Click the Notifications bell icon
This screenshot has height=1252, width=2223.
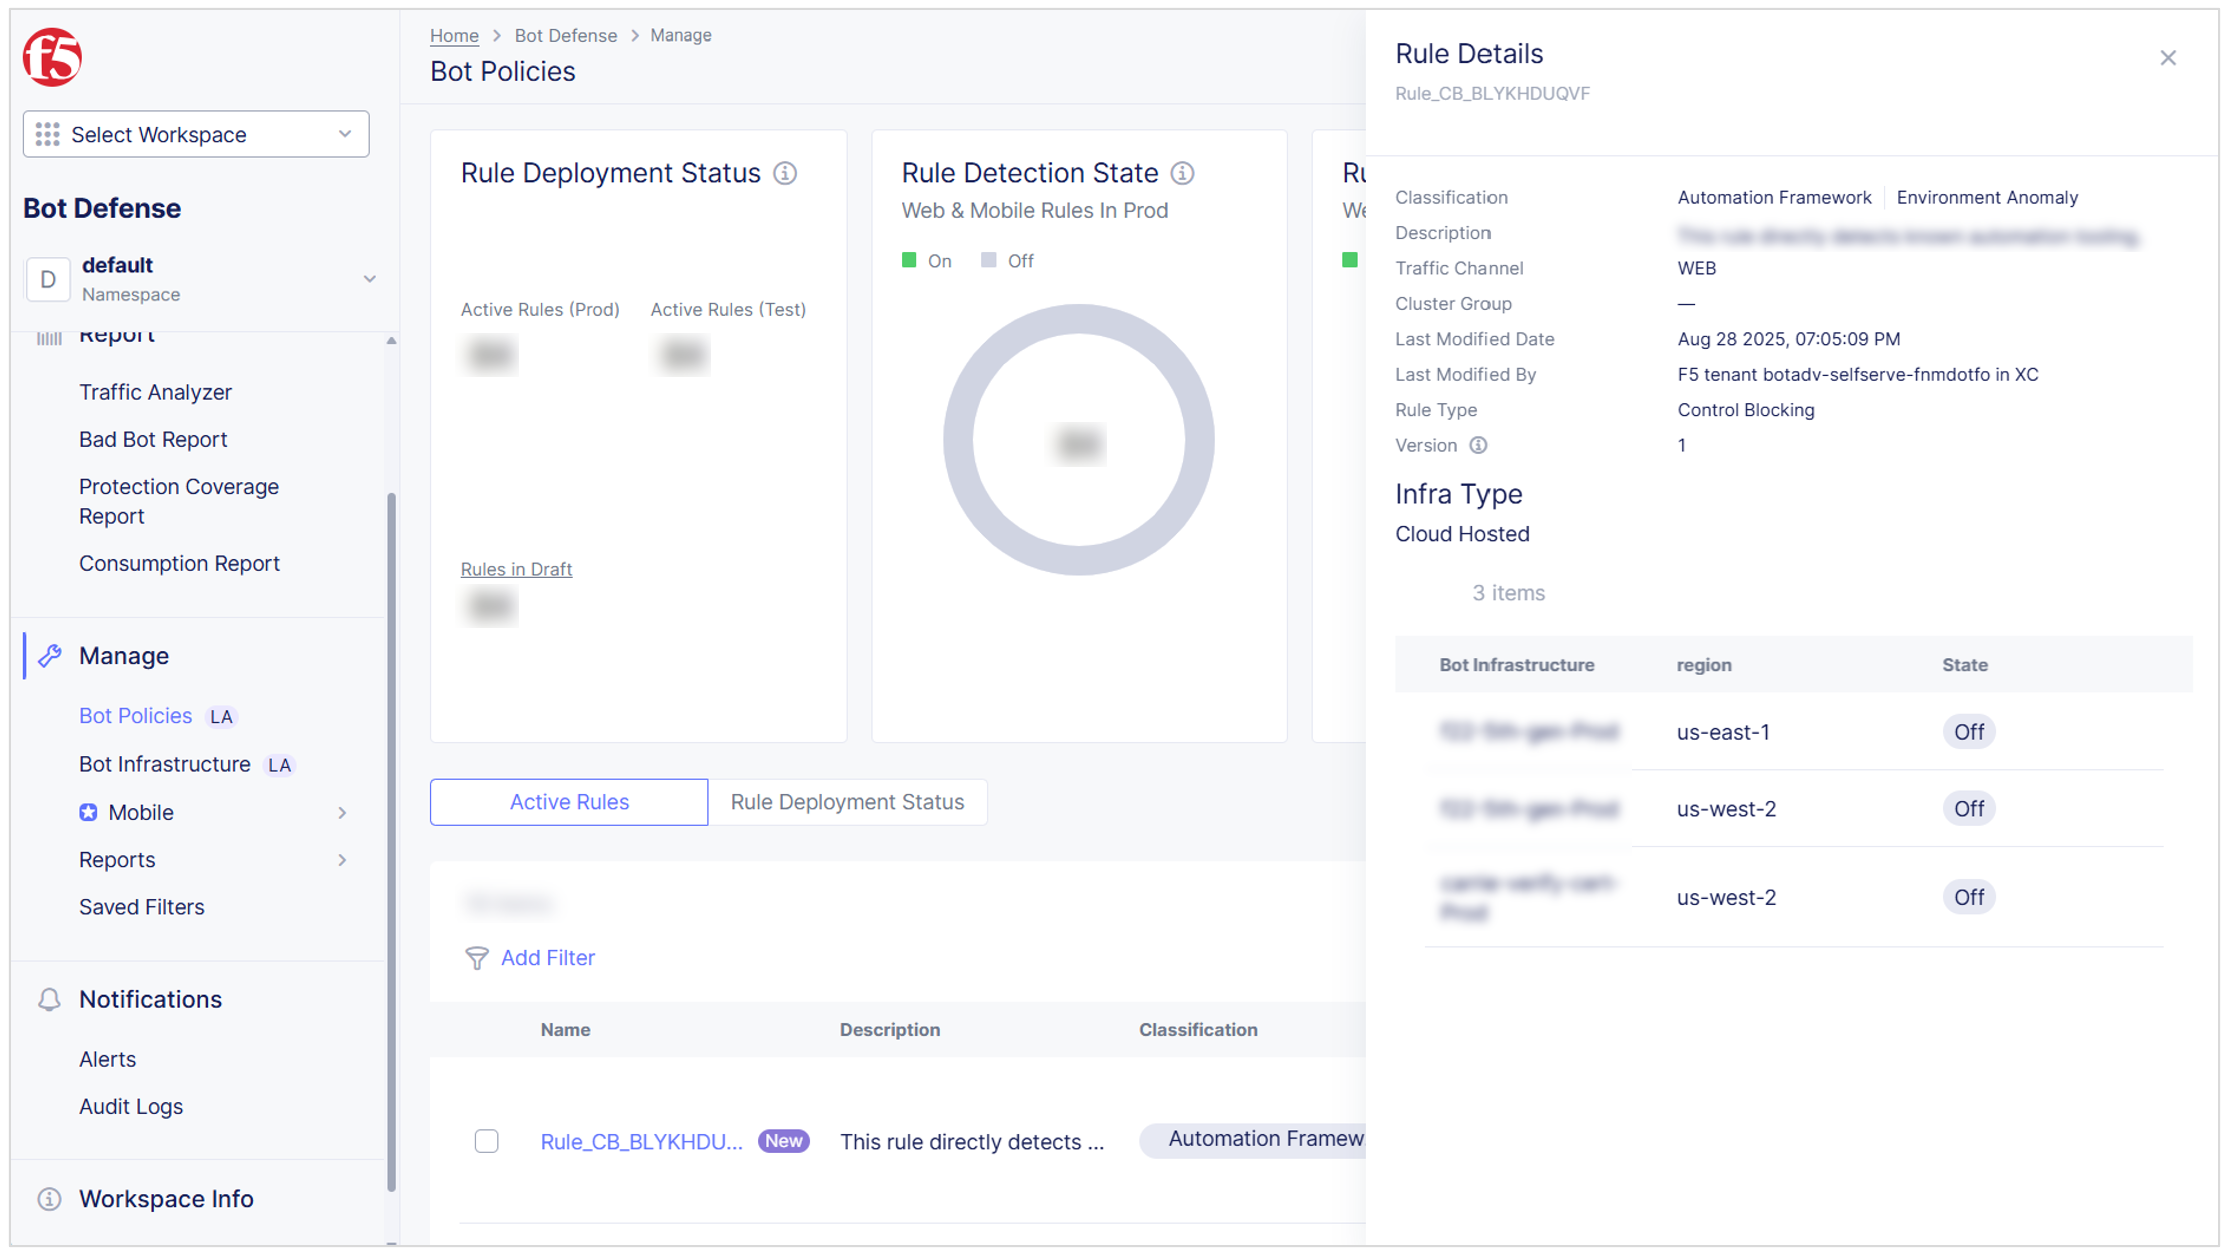49,1000
